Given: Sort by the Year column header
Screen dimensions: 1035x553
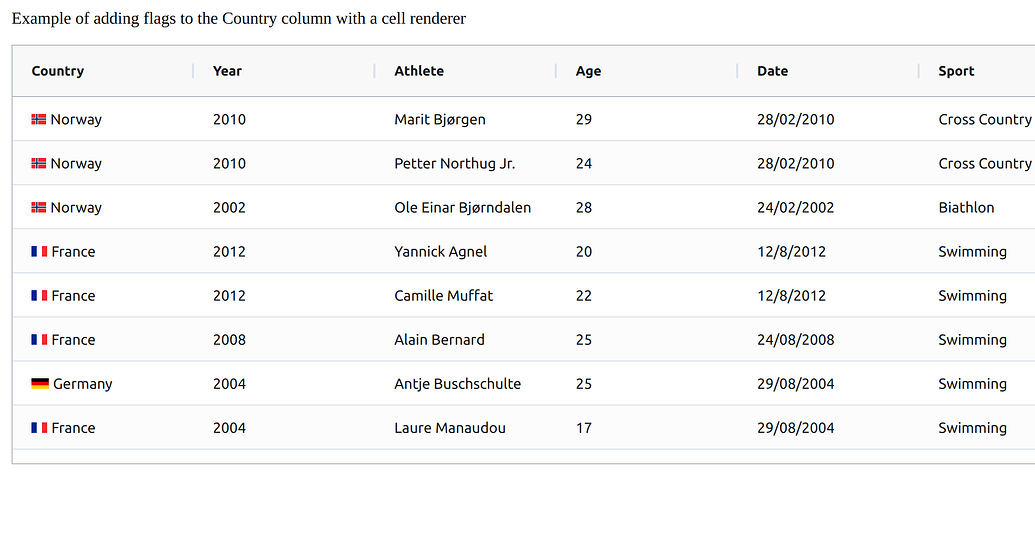Looking at the screenshot, I should 227,71.
